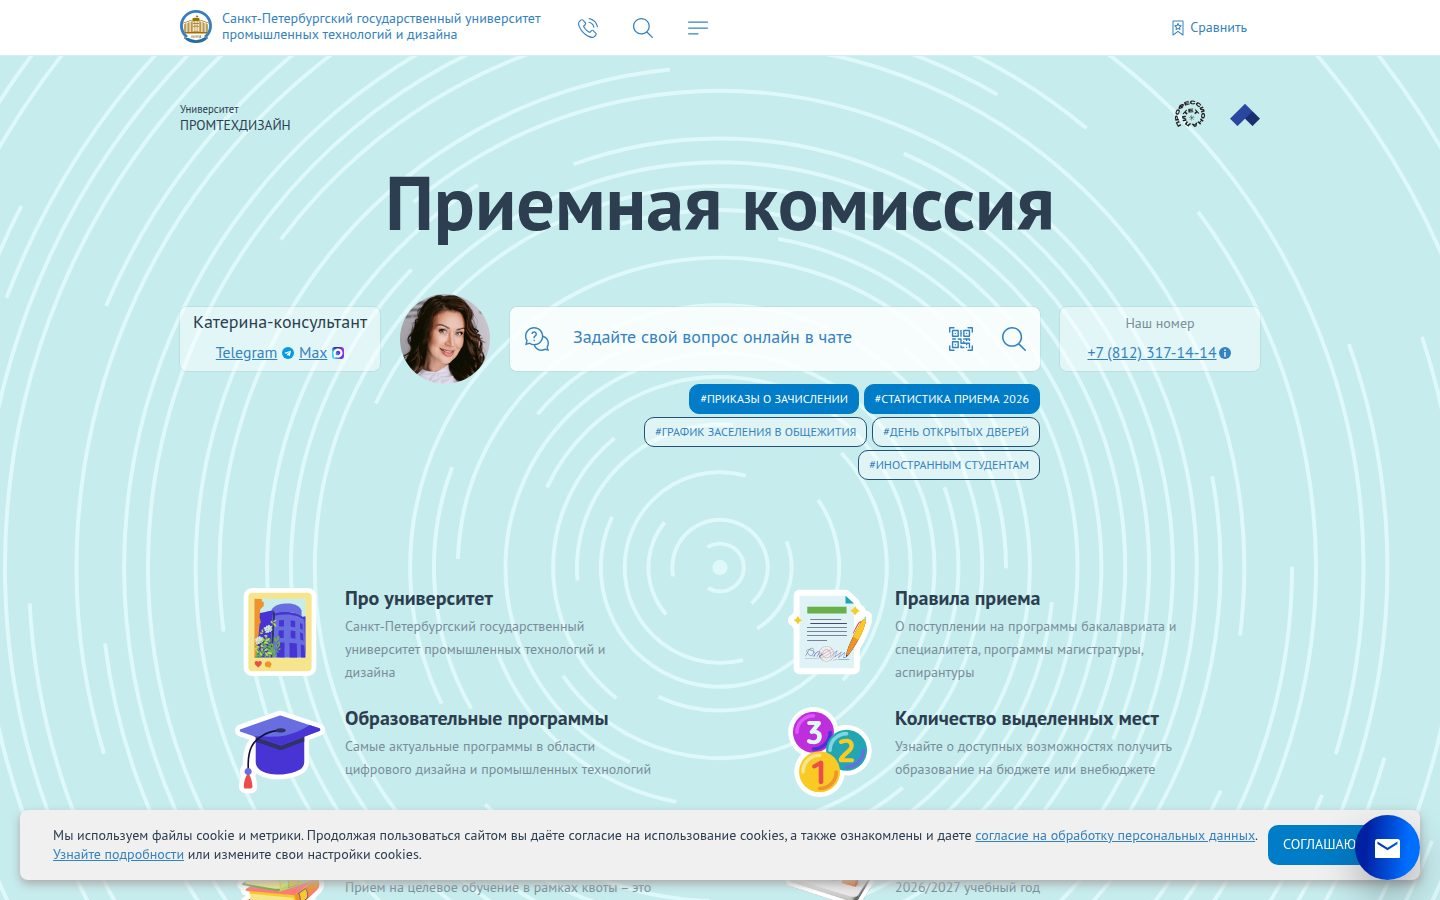This screenshot has height=900, width=1440.
Task: Click numbered balls icon for Количество выделенных мест
Action: [829, 752]
